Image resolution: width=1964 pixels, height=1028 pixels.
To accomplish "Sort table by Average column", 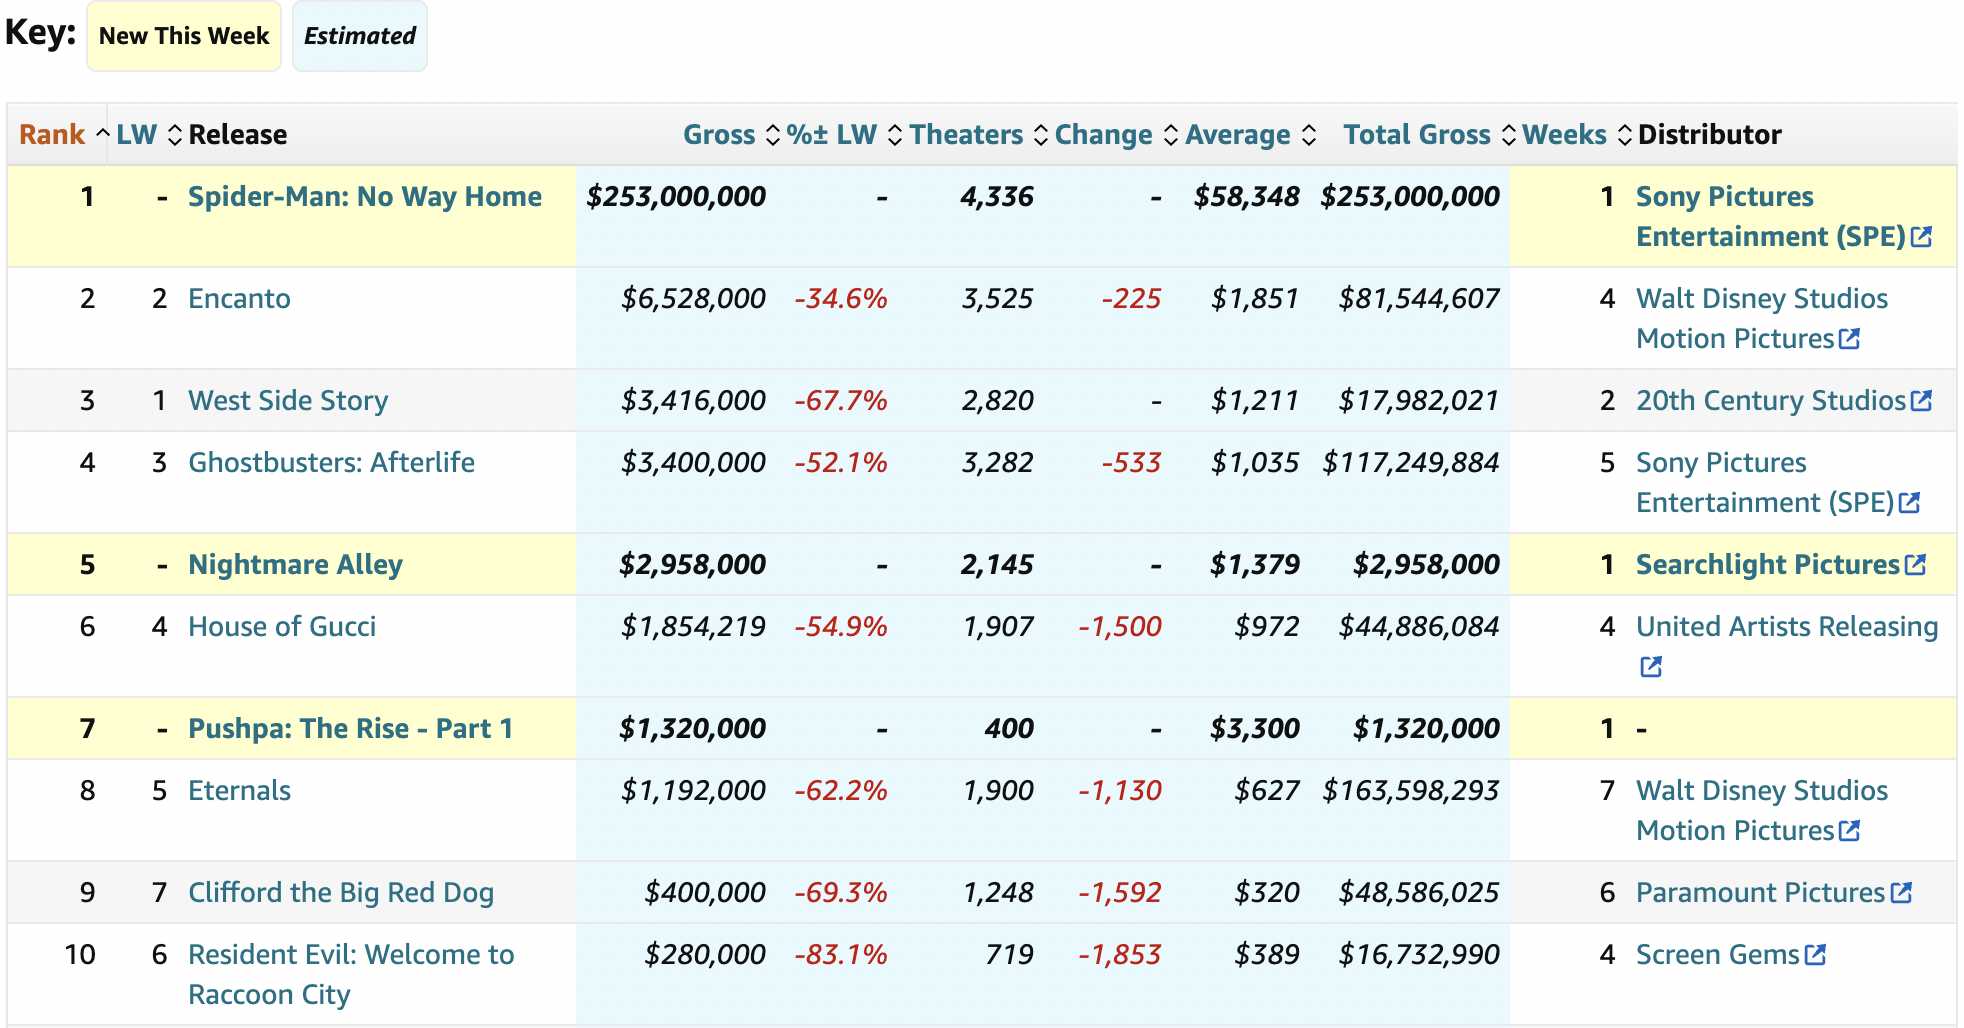I will pyautogui.click(x=1250, y=135).
